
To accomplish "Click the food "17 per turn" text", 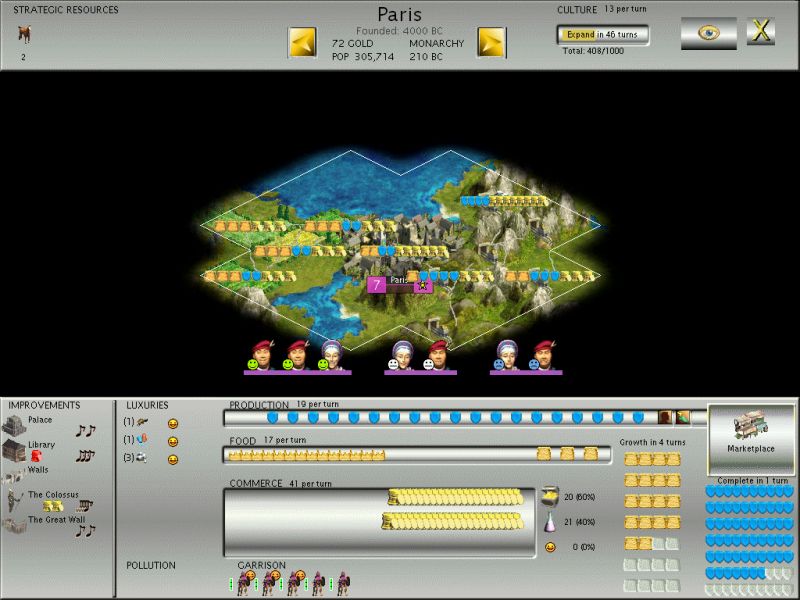I will tap(285, 440).
